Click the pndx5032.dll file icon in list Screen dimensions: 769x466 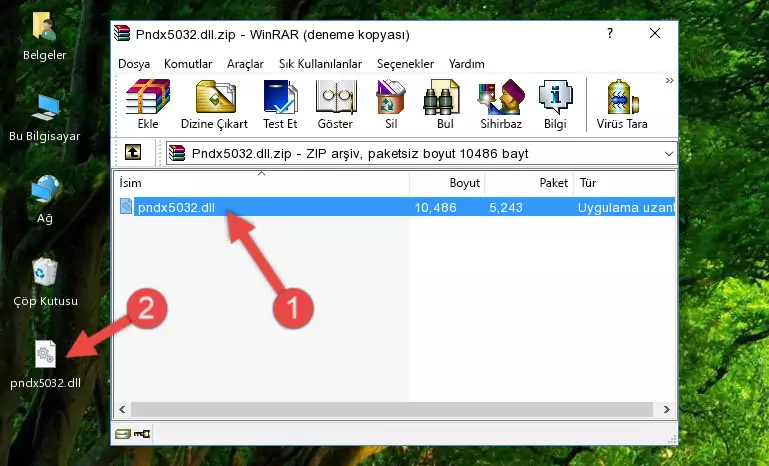coord(126,207)
